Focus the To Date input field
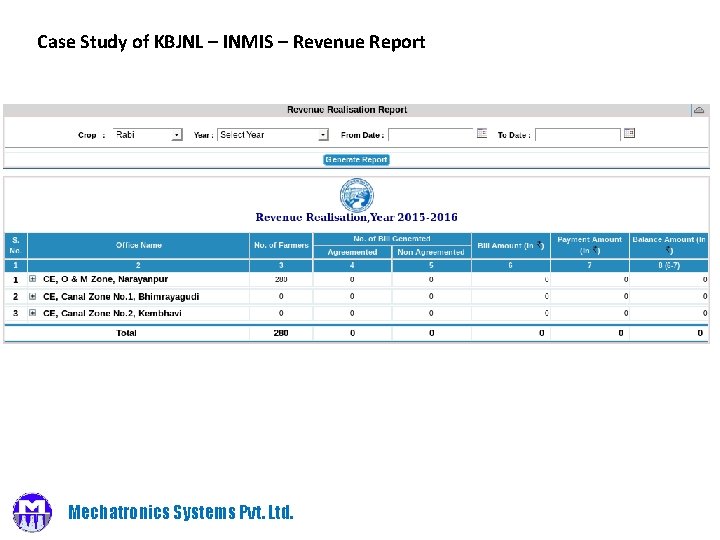Viewport: 720px width, 540px height. coord(578,135)
